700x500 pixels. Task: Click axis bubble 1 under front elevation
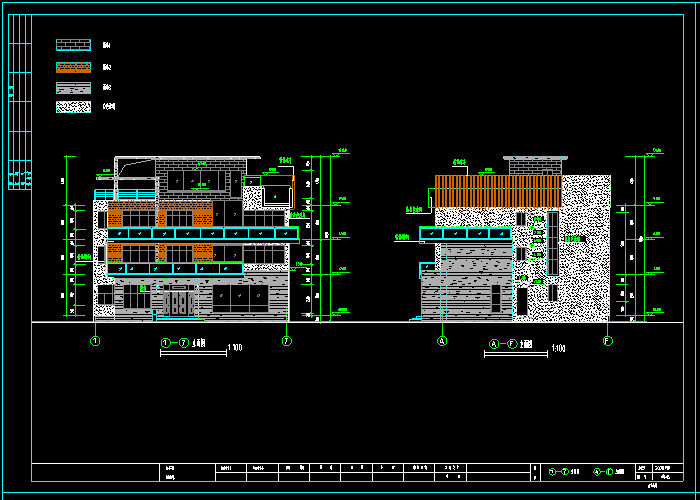95,341
